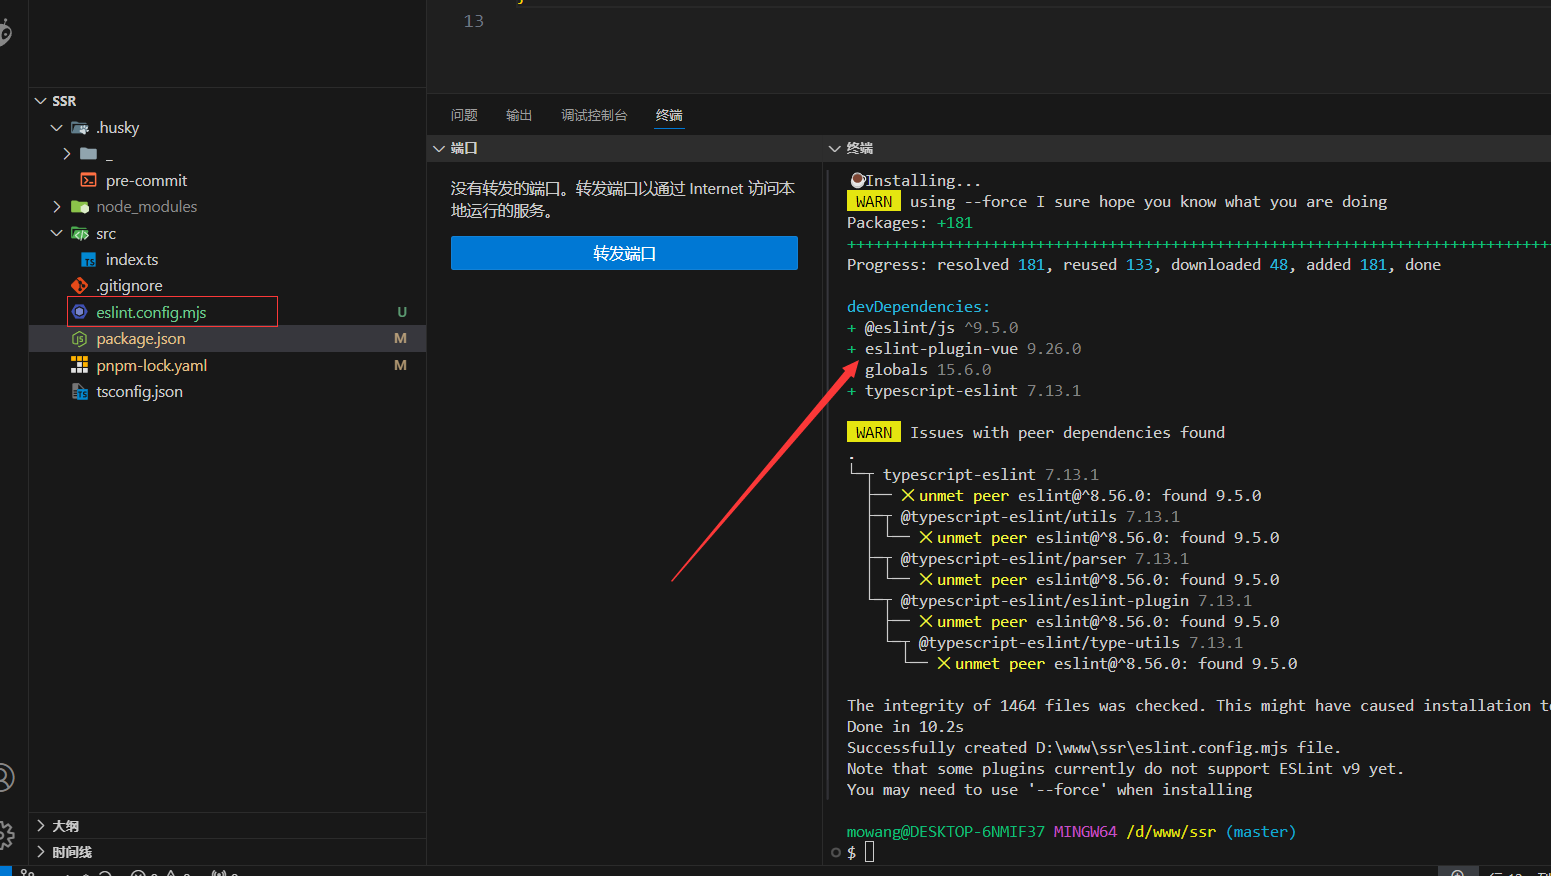
Task: Collapse the 终端 section header chevron
Action: (835, 148)
